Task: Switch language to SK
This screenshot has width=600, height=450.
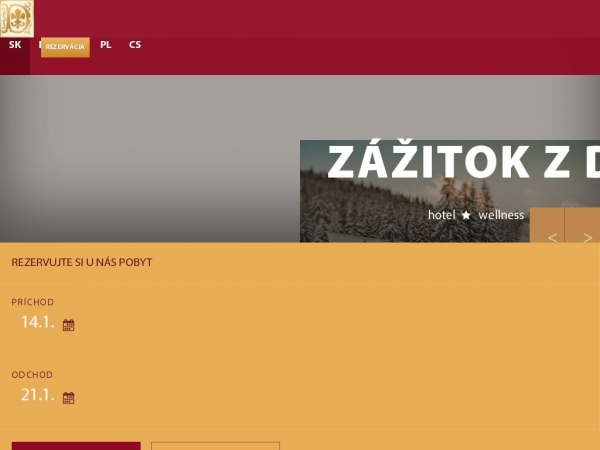Action: tap(15, 45)
